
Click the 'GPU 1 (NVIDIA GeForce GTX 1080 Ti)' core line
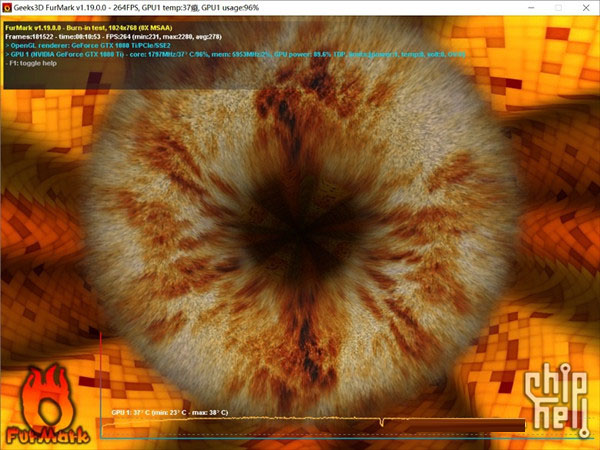click(235, 54)
